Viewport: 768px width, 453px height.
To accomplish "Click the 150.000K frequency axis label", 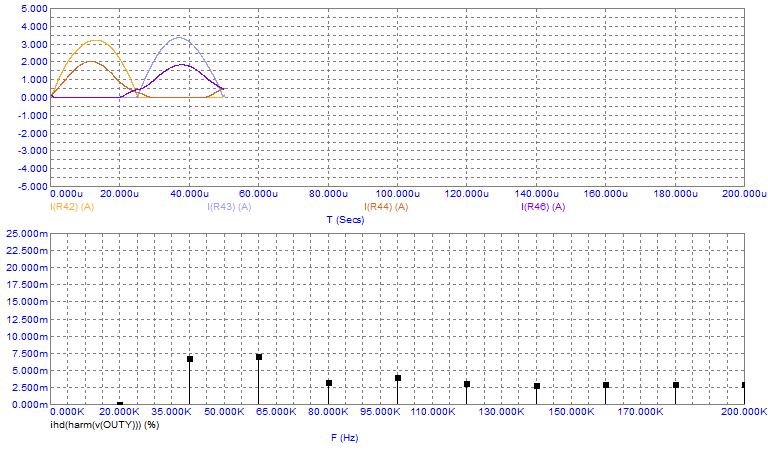I will 572,412.
